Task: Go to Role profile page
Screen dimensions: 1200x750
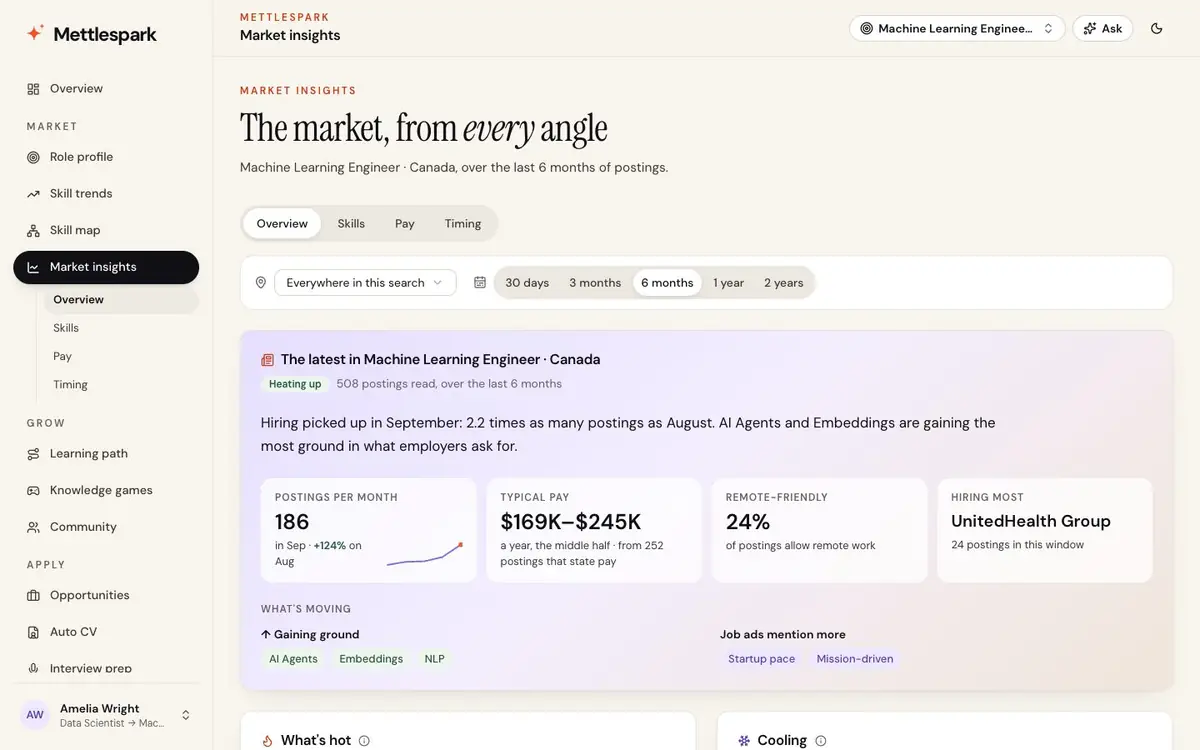Action: (x=106, y=157)
